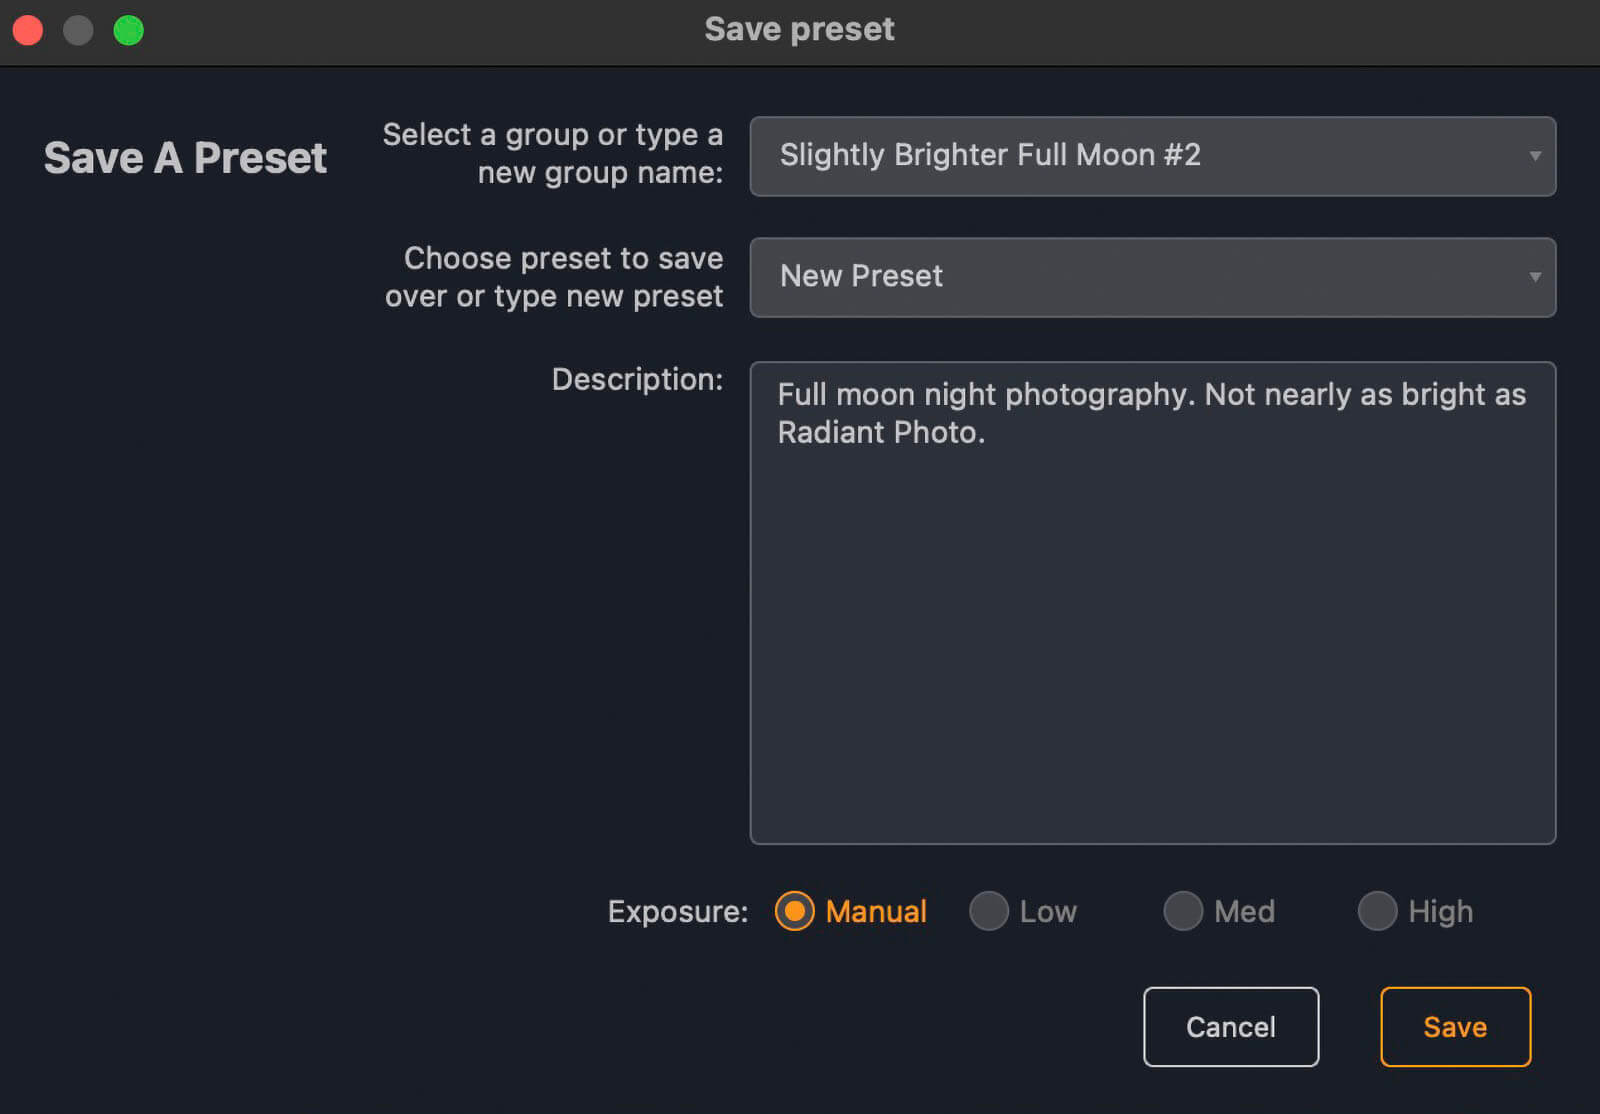Choose the Low exposure option
1600x1114 pixels.
(989, 911)
